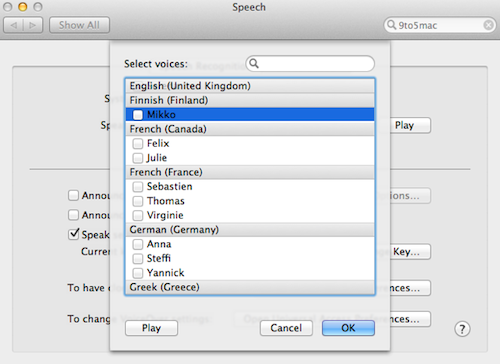Select the Sebastien voice checkbox

(138, 187)
